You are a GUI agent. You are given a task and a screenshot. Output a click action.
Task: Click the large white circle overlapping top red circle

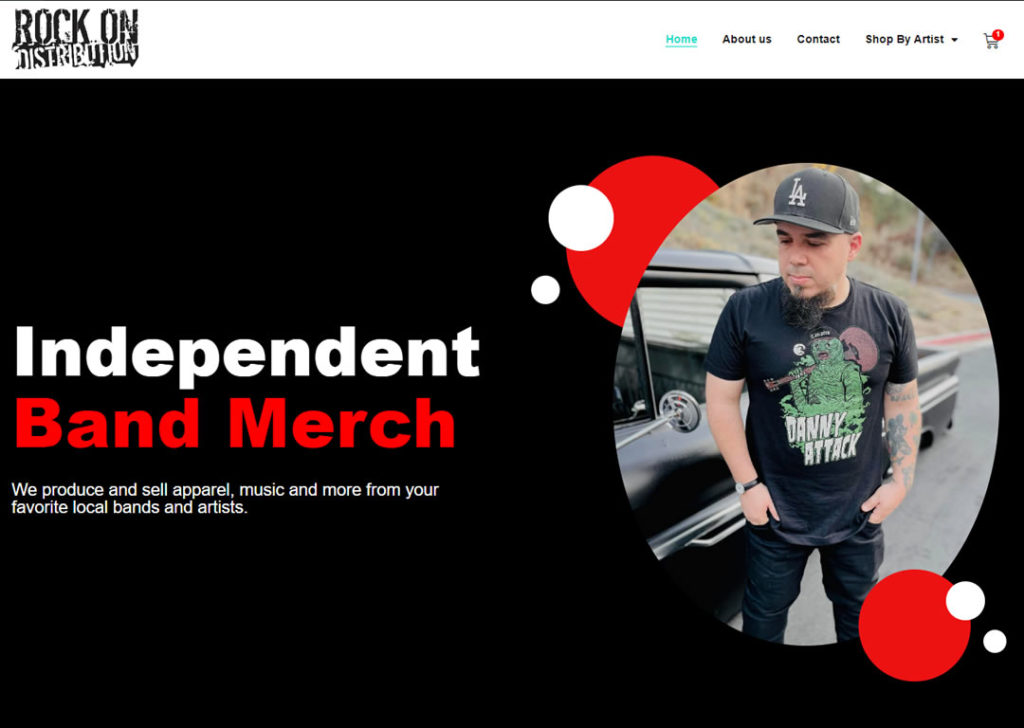click(x=581, y=218)
